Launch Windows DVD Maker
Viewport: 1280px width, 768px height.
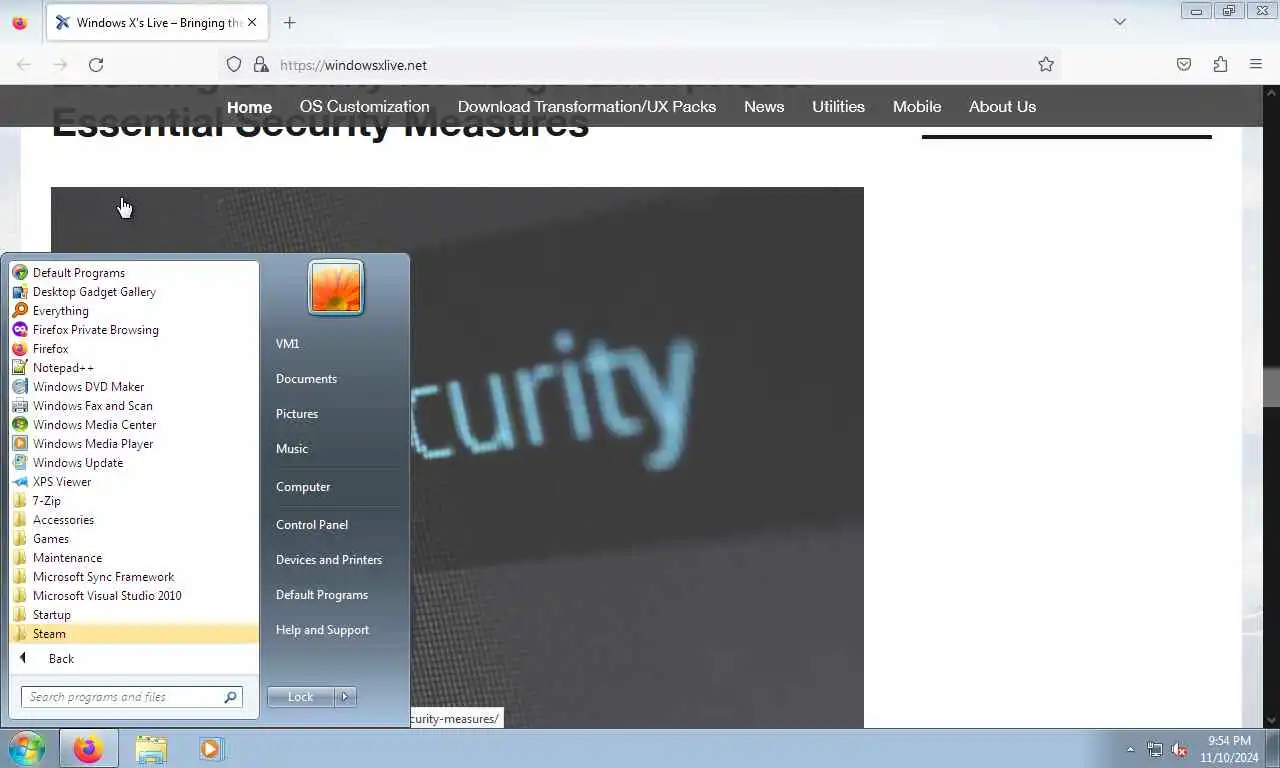tap(134, 387)
